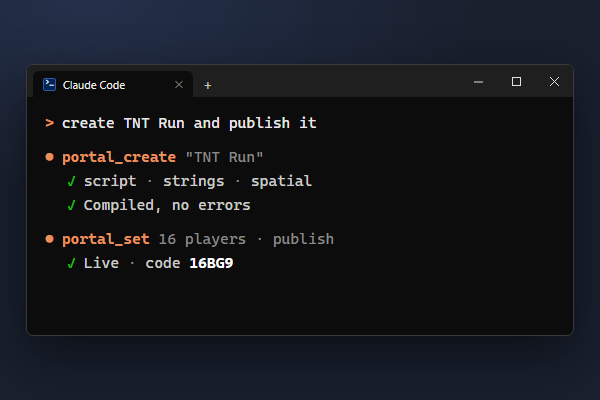Close the Claude Code tab
Screen dimensions: 600x400
tap(179, 85)
